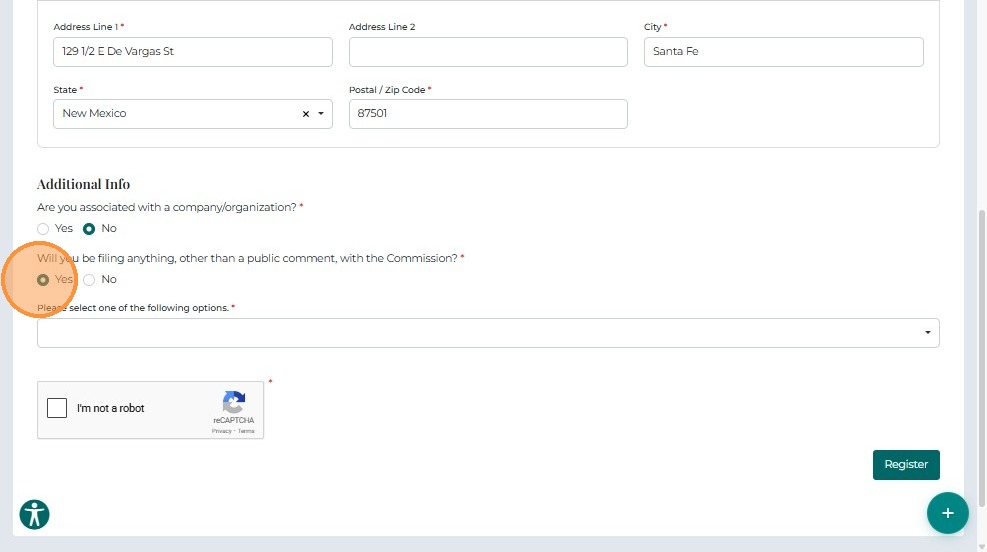Focus the City field containing Santa Fe

coord(783,52)
